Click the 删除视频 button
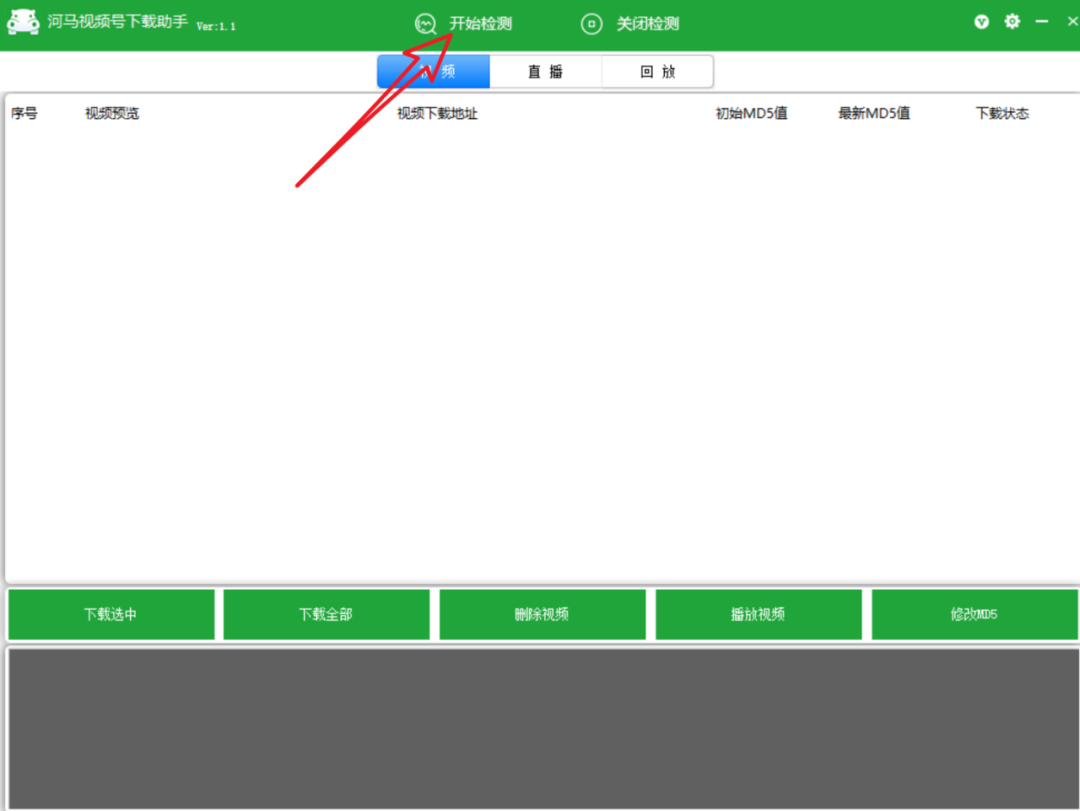The width and height of the screenshot is (1080, 811). [542, 614]
